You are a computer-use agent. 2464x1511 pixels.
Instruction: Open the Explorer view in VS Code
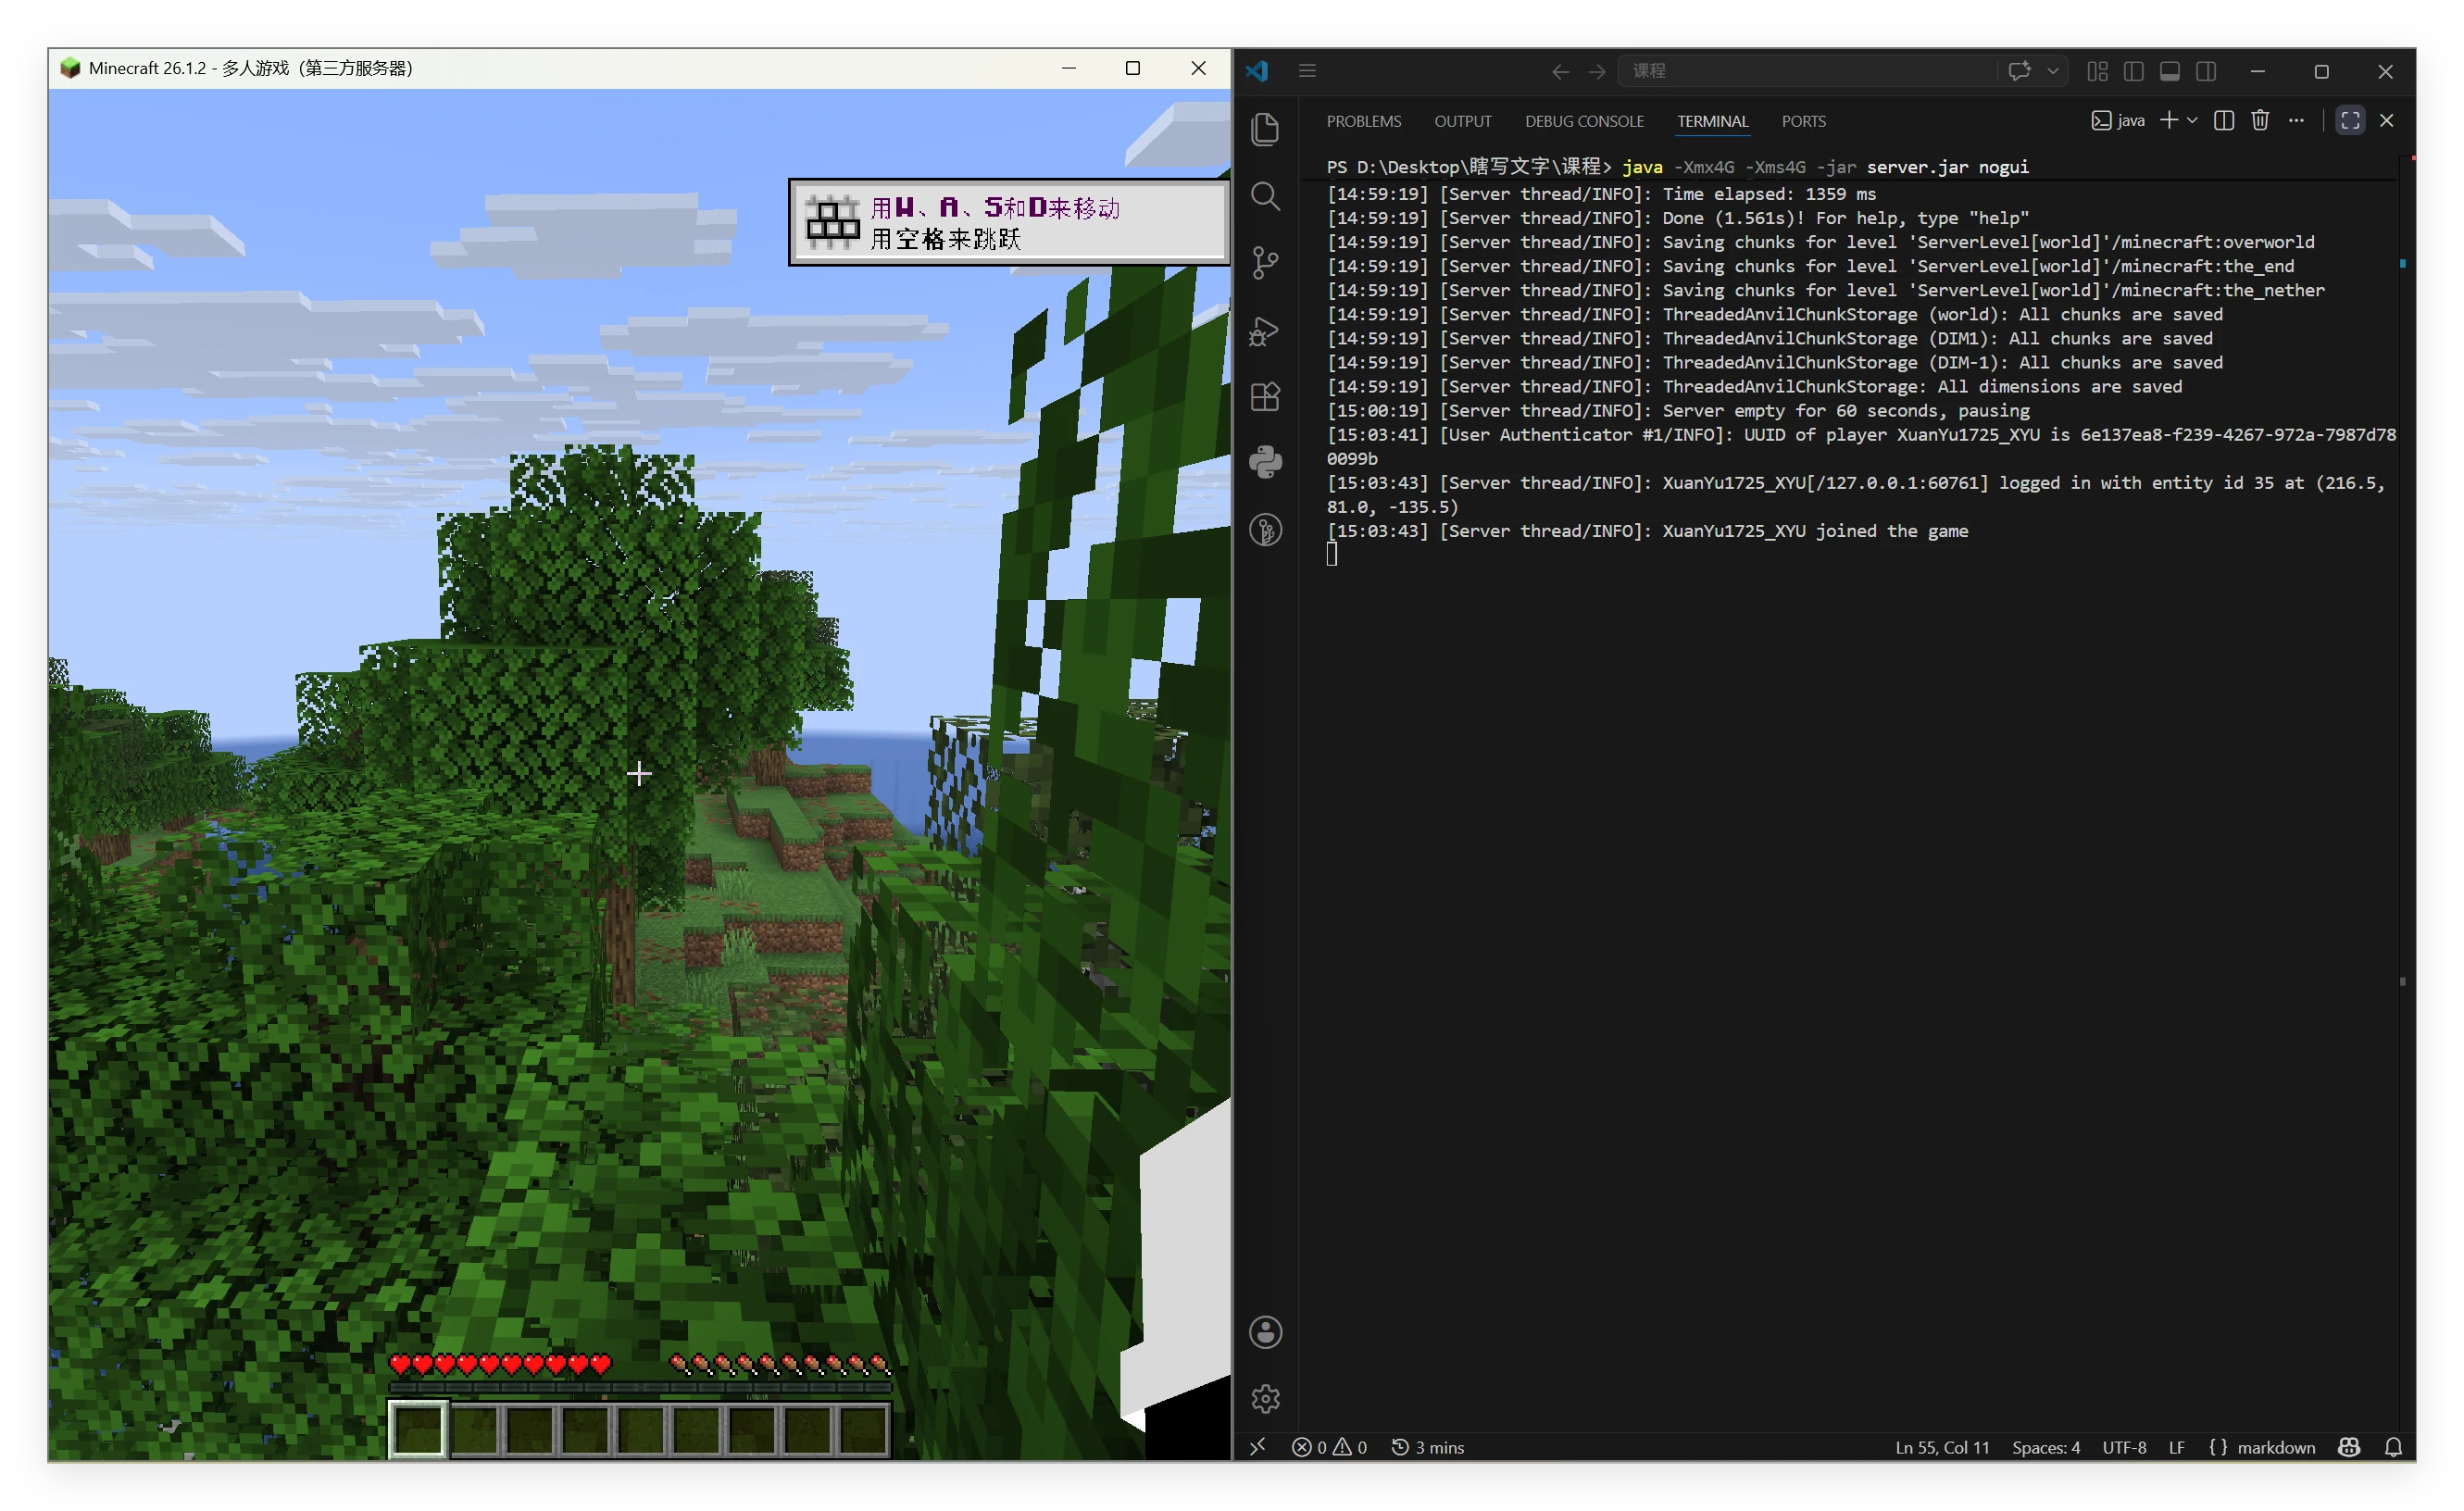(x=1265, y=129)
